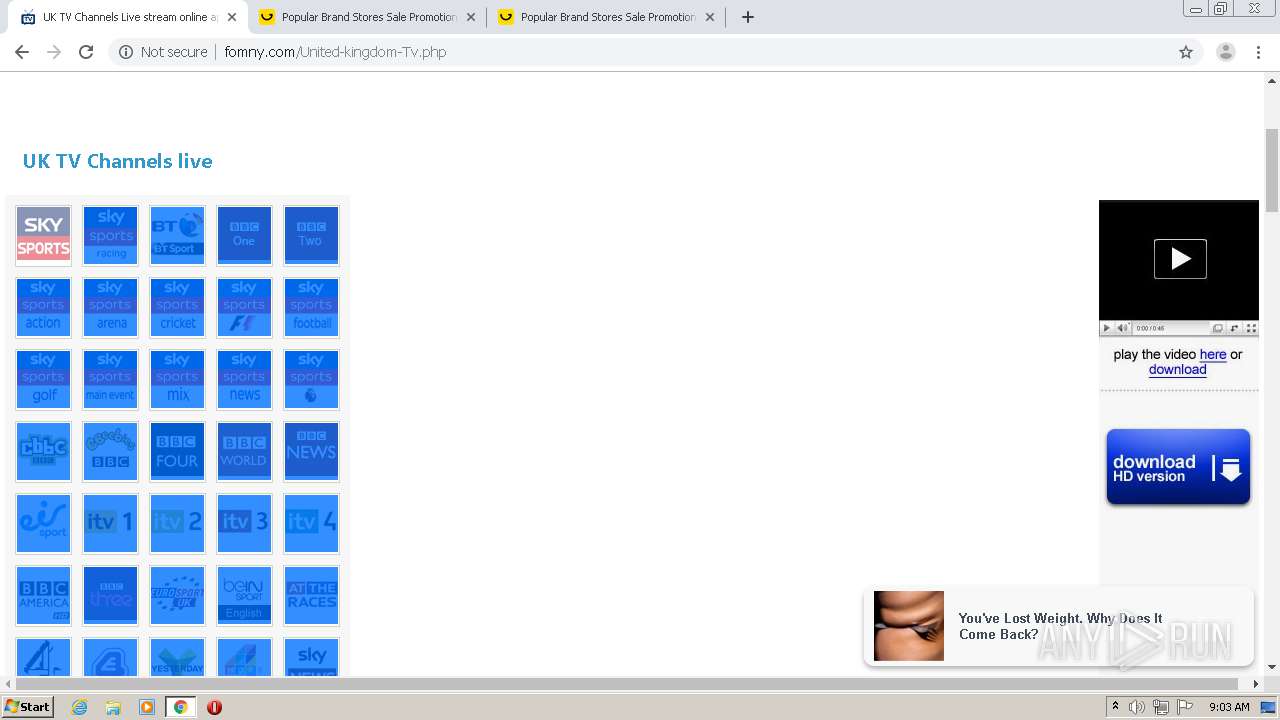
Task: Open Chrome three-dot menu
Action: [1259, 52]
